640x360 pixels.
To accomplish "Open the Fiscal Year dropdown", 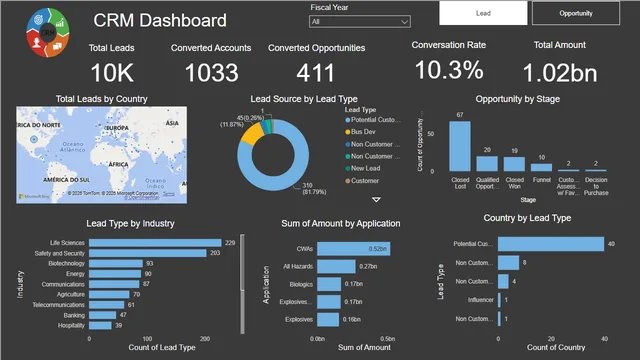I will [x=360, y=22].
